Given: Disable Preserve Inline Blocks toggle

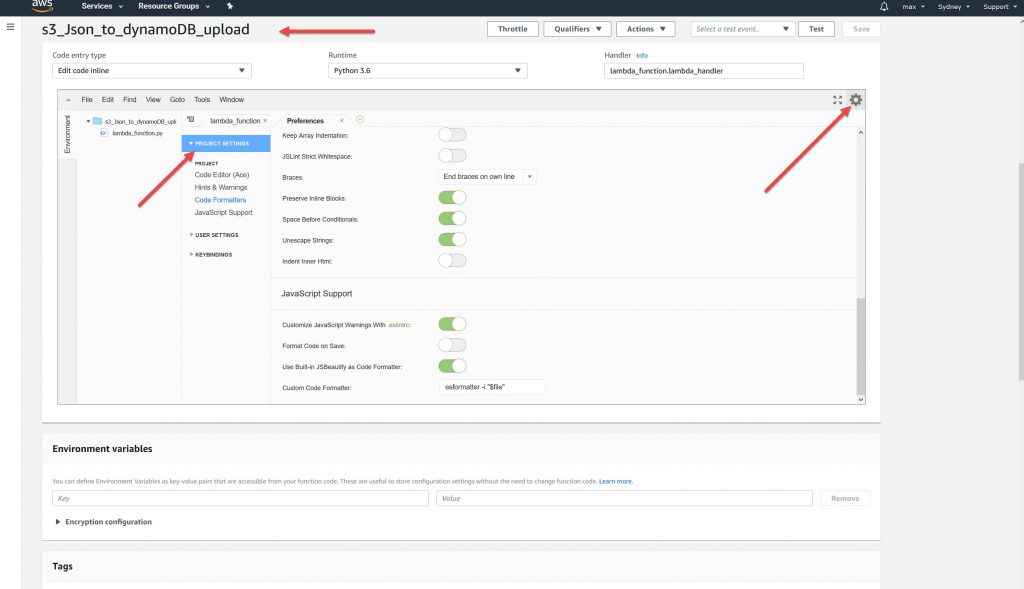Looking at the screenshot, I should [452, 198].
